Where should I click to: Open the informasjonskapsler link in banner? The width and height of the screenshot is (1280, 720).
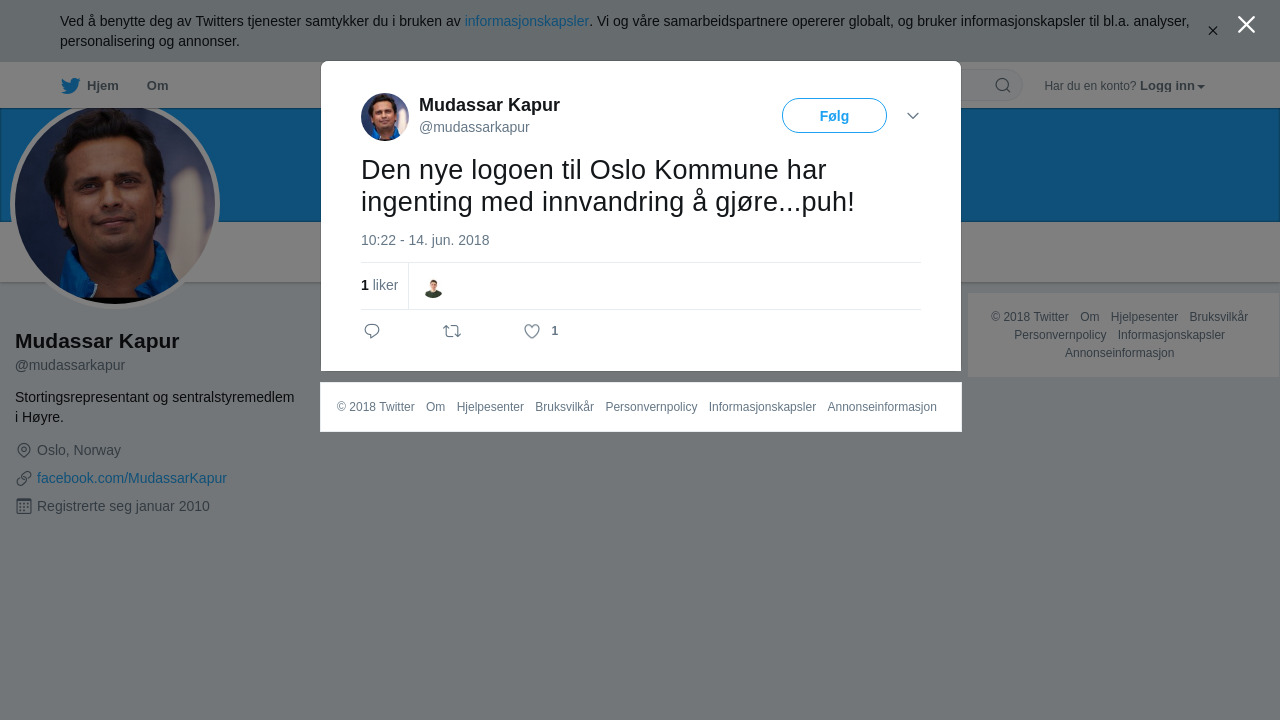[527, 21]
